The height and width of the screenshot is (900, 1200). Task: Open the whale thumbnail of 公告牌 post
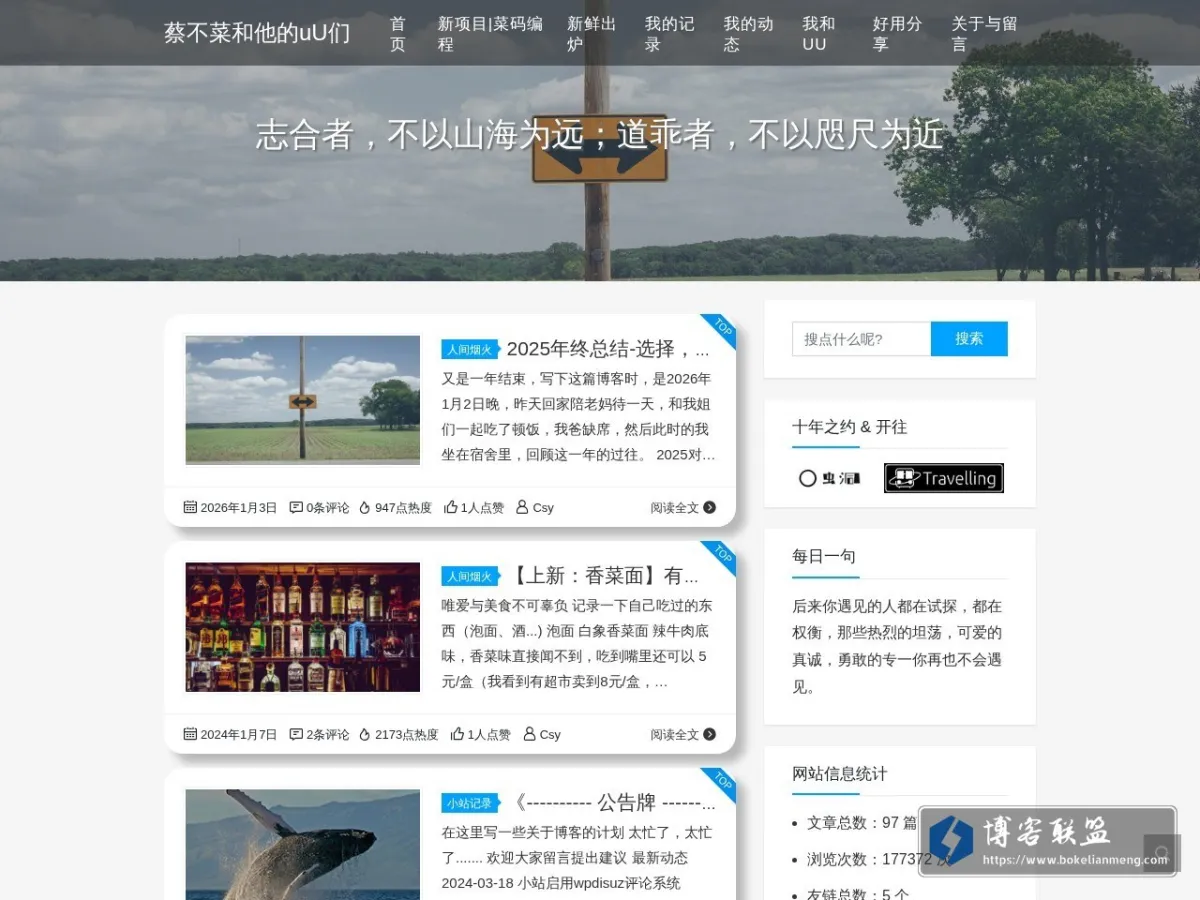click(x=303, y=844)
